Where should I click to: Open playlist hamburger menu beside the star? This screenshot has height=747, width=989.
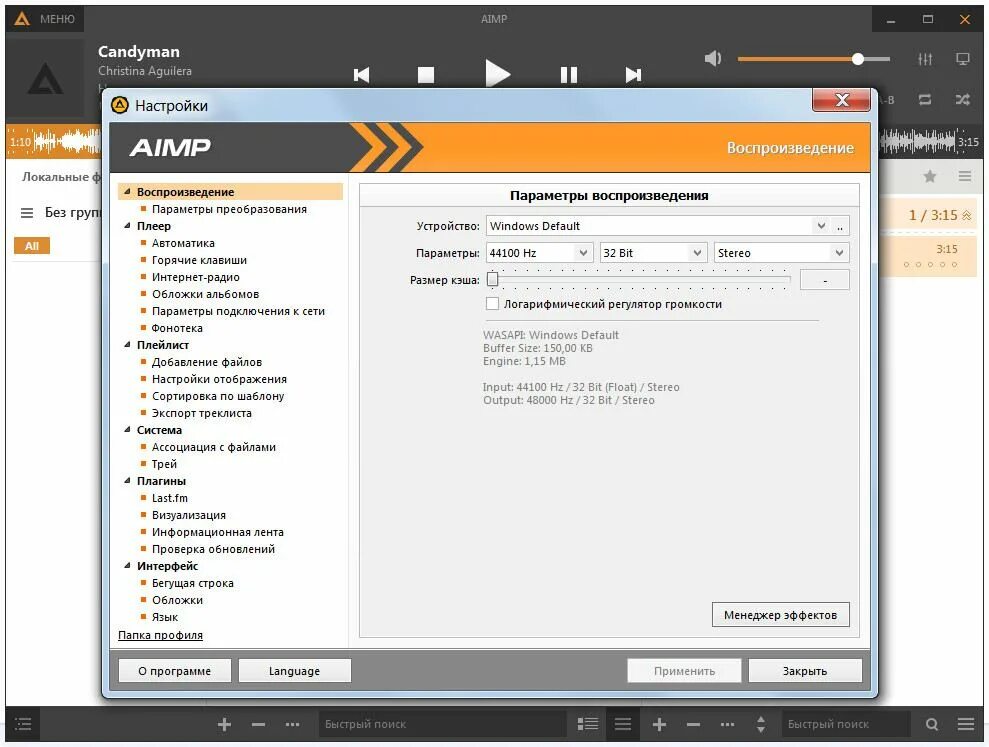tap(965, 177)
